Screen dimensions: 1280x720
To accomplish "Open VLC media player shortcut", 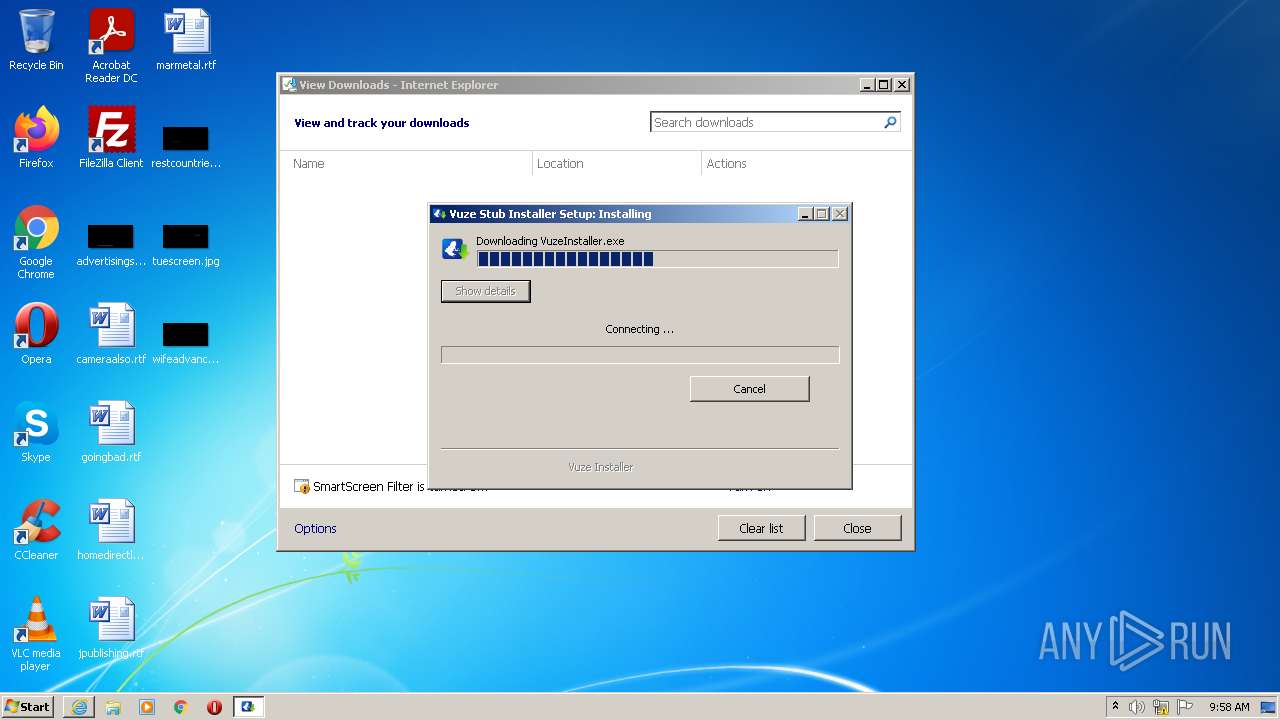I will tap(36, 634).
